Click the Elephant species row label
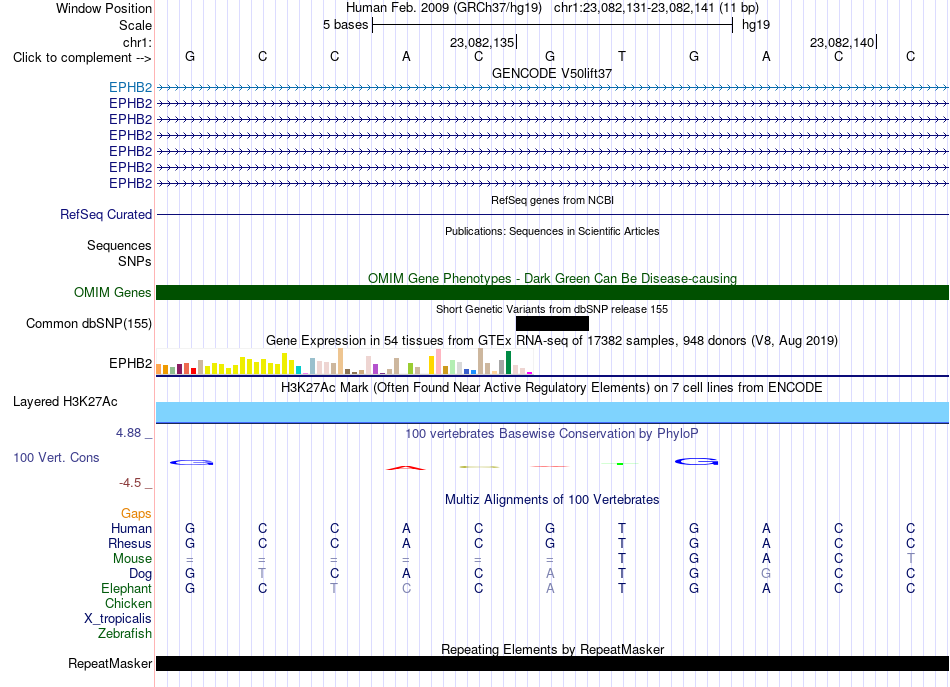This screenshot has height=687, width=950. [x=127, y=588]
